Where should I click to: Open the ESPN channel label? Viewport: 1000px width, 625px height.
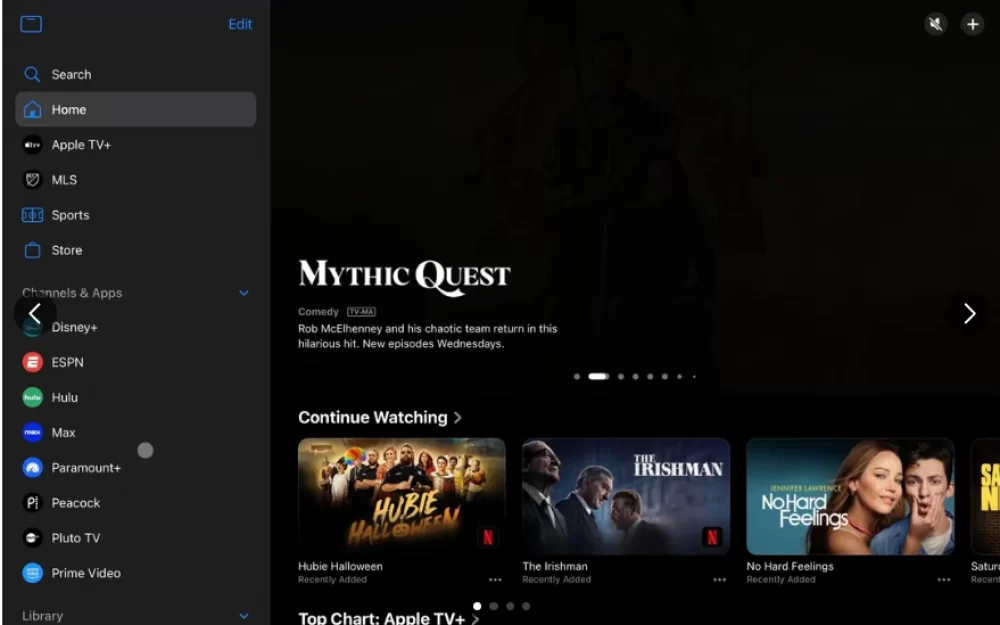coord(68,362)
